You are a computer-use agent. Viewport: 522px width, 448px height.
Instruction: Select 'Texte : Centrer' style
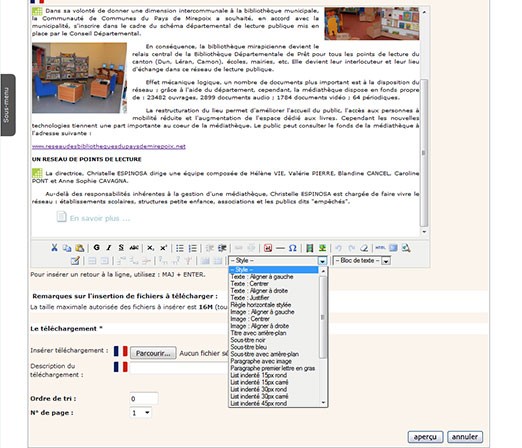pos(250,284)
